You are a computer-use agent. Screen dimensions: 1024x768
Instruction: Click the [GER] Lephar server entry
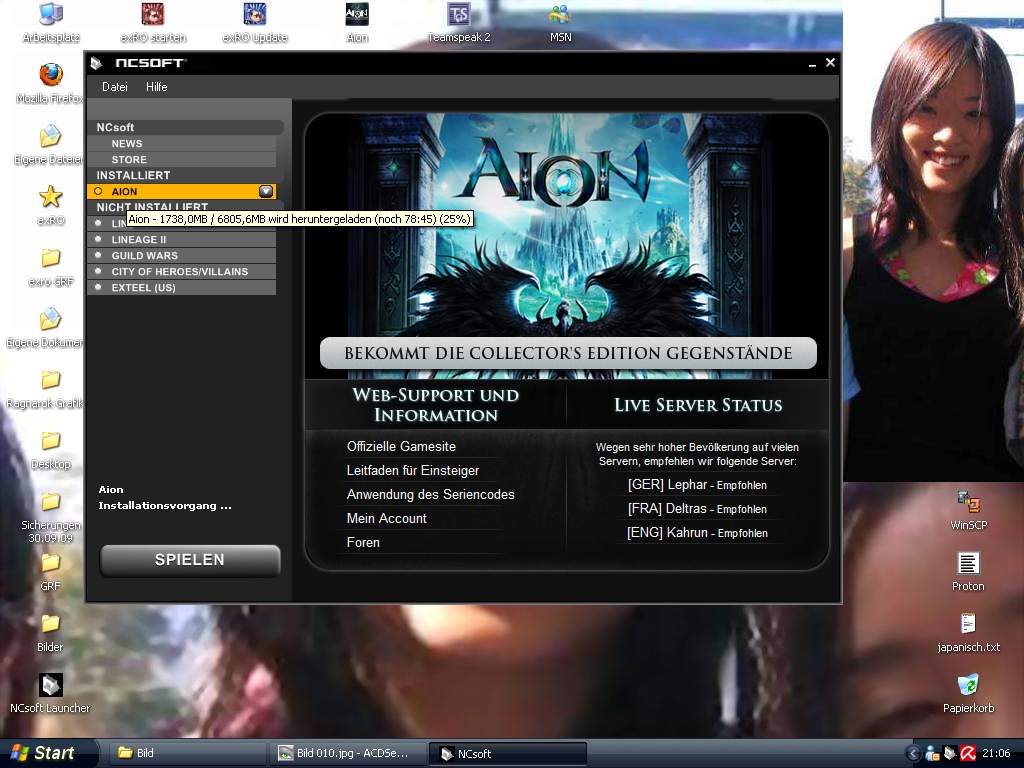click(697, 485)
